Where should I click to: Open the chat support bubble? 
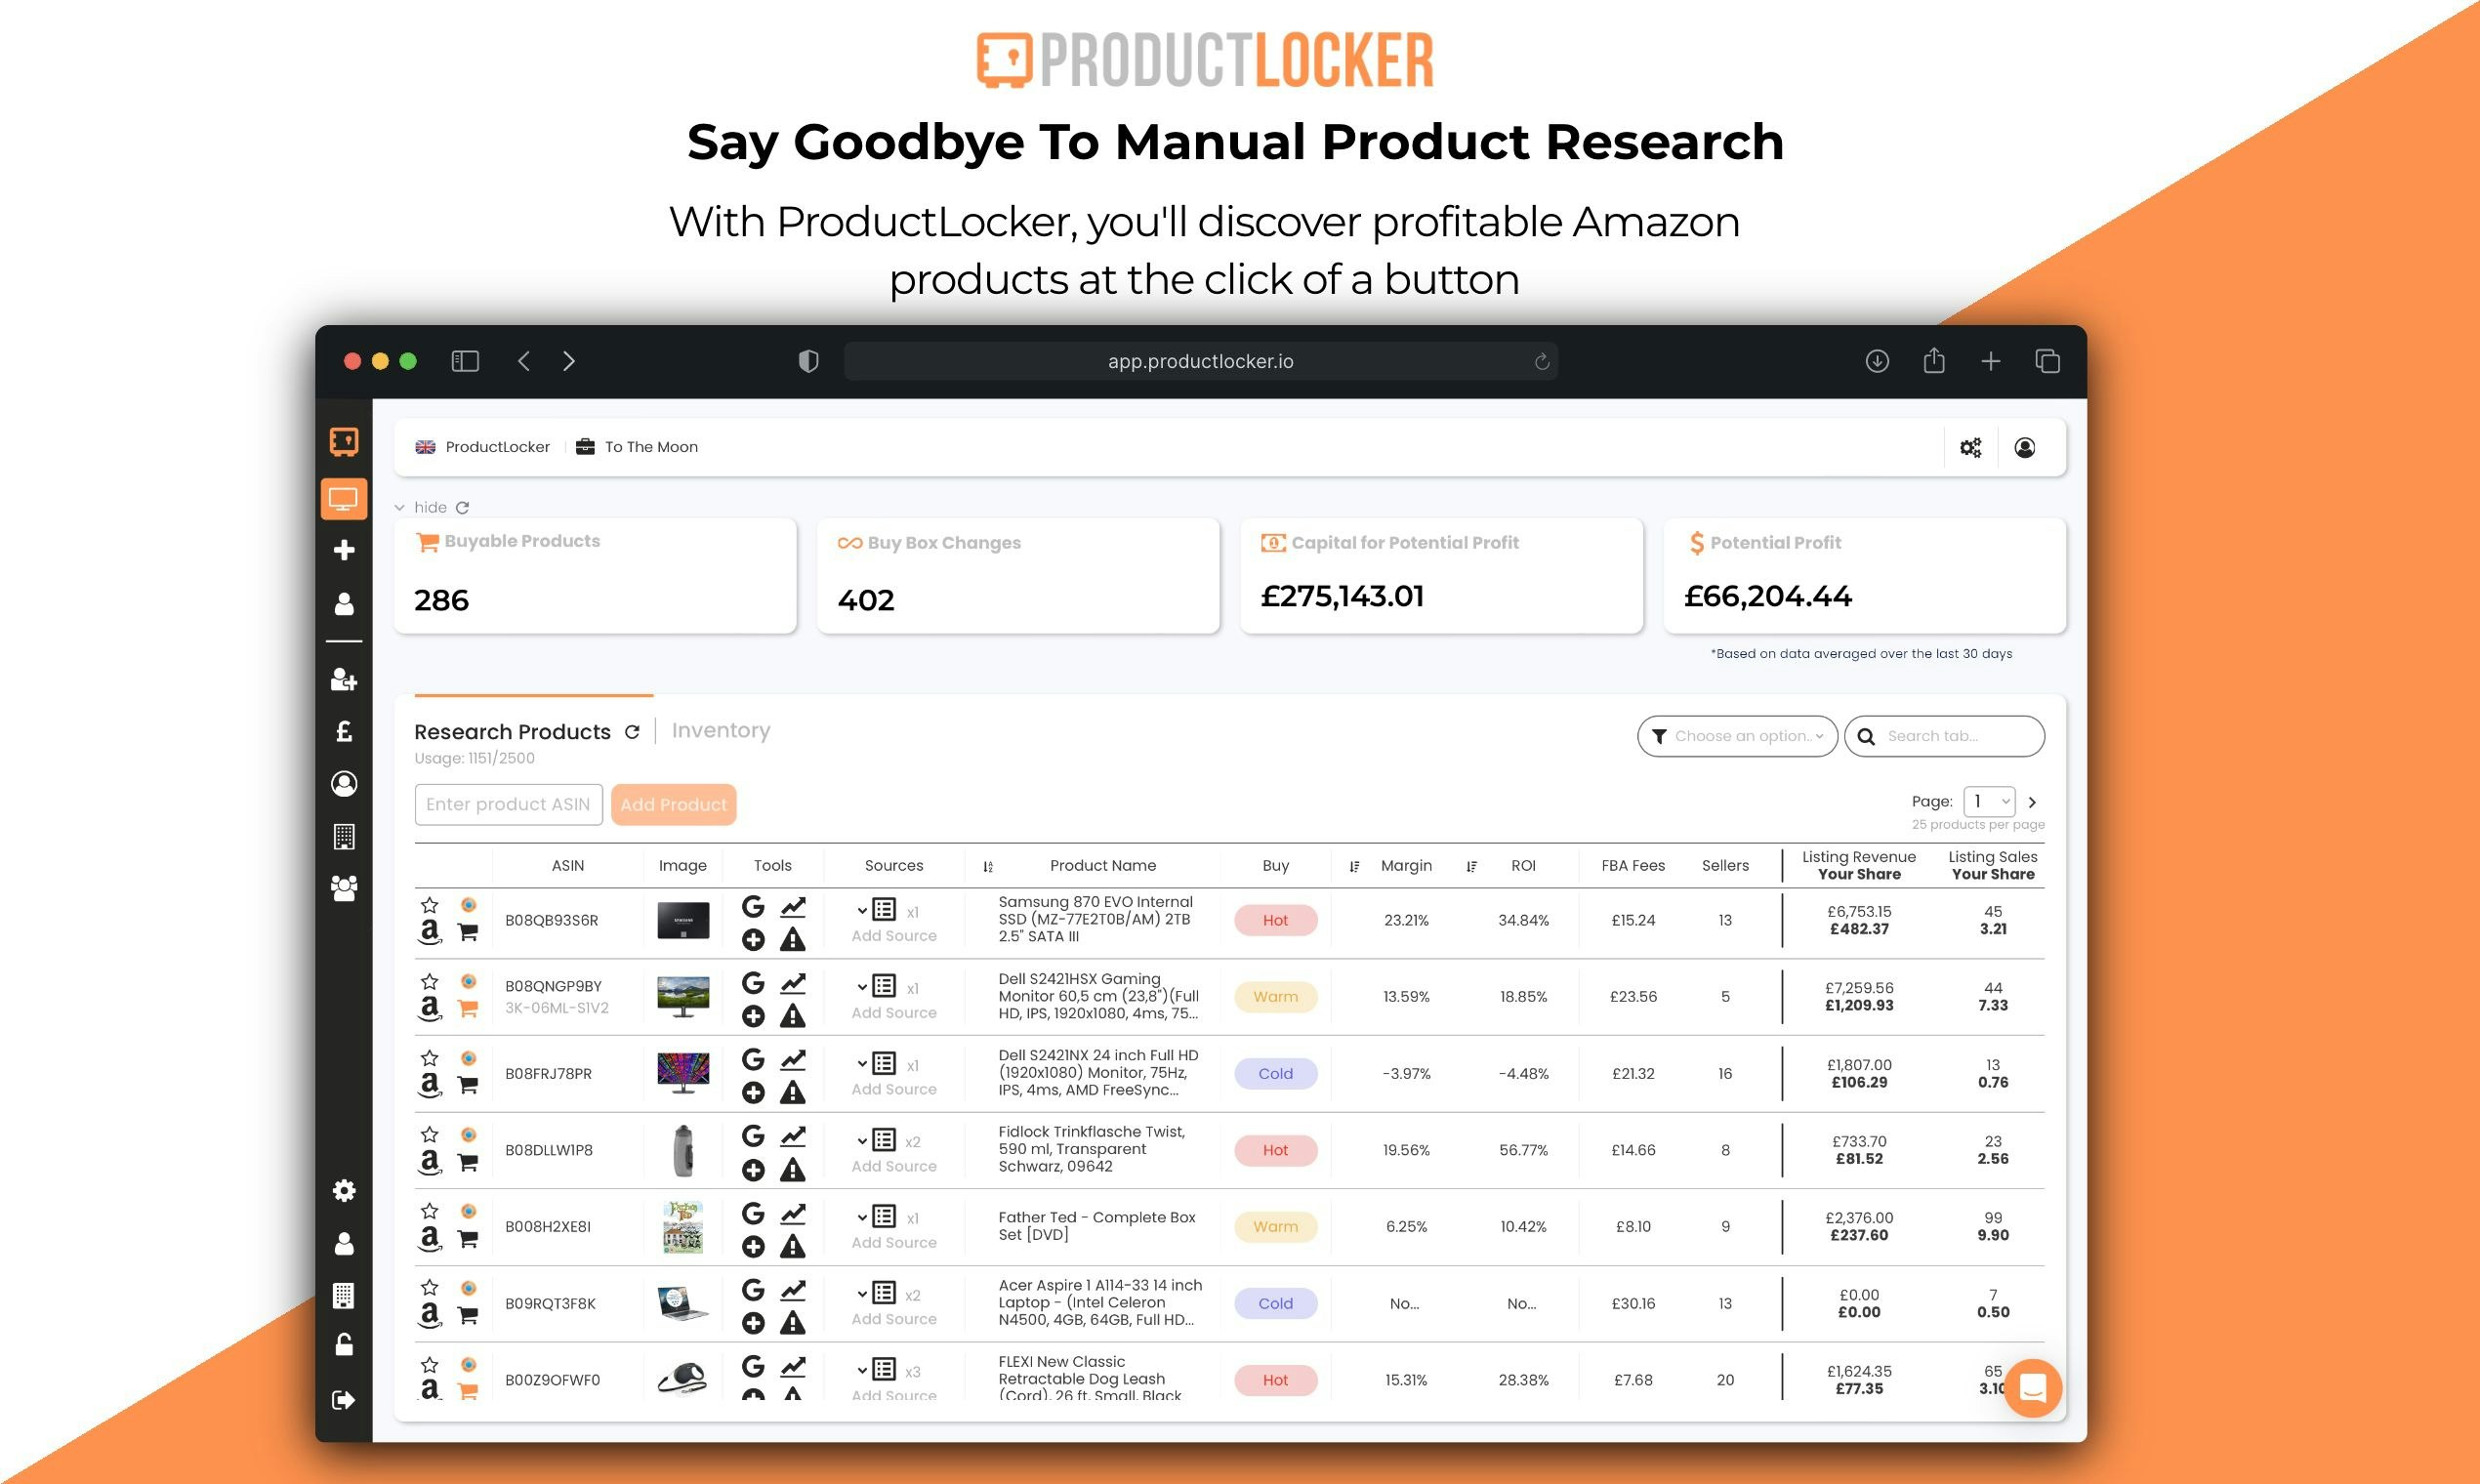click(x=2033, y=1388)
